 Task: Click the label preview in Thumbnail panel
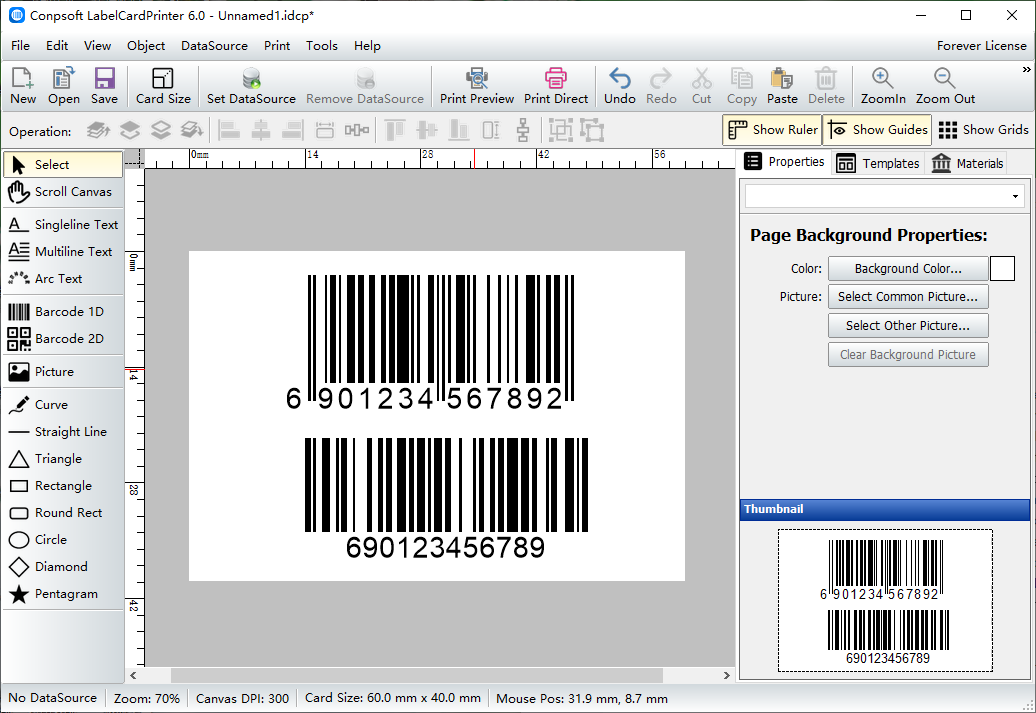(885, 601)
